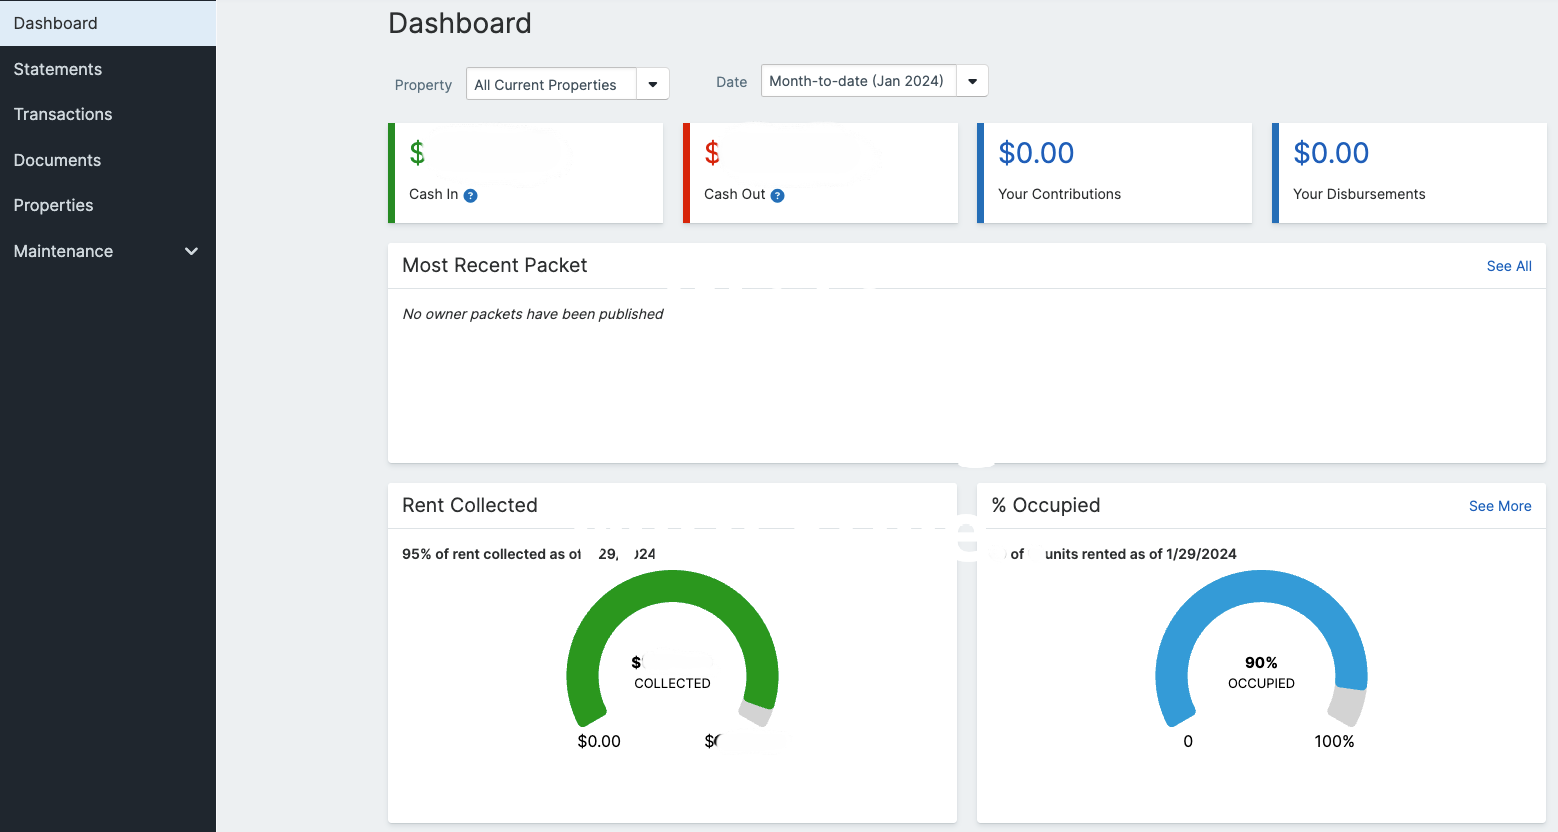Click the Most Recent Packet heading
The image size is (1558, 832).
[495, 265]
